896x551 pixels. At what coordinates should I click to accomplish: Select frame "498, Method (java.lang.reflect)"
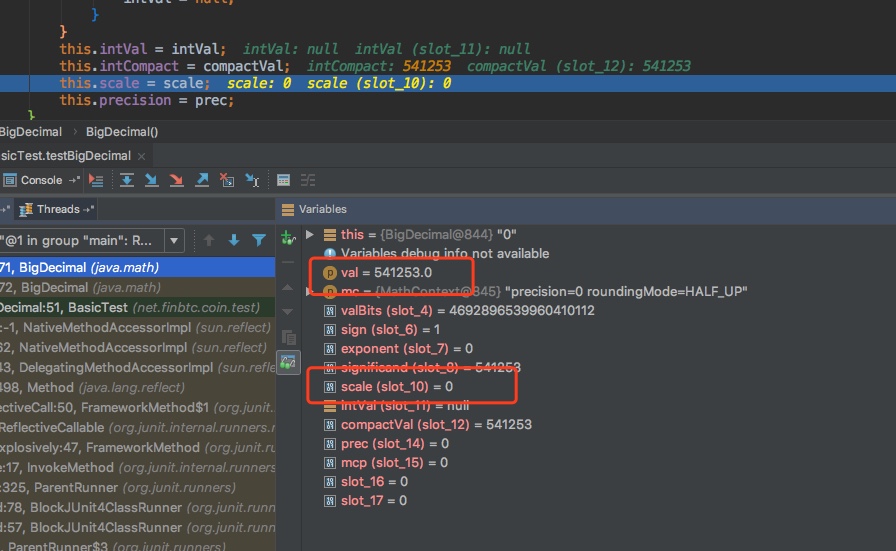pyautogui.click(x=137, y=388)
